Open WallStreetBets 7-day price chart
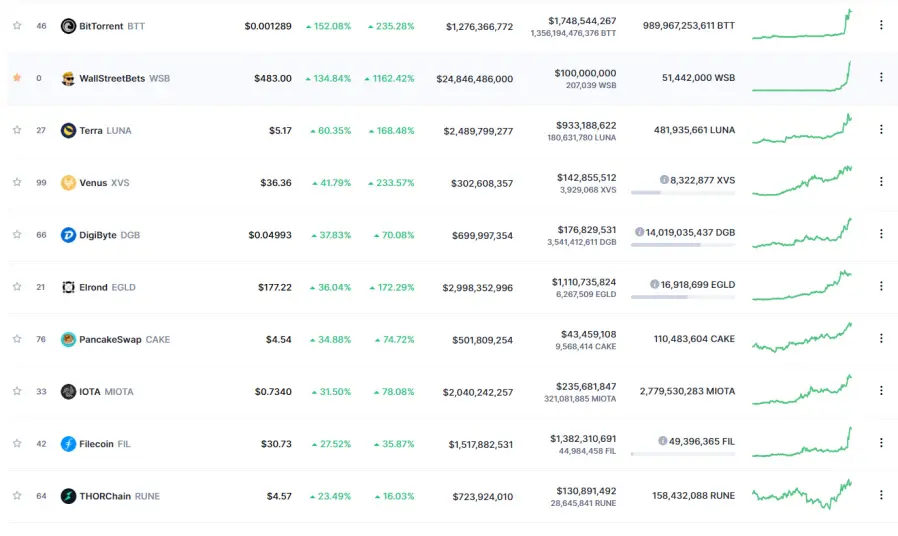Image resolution: width=898 pixels, height=536 pixels. tap(802, 76)
